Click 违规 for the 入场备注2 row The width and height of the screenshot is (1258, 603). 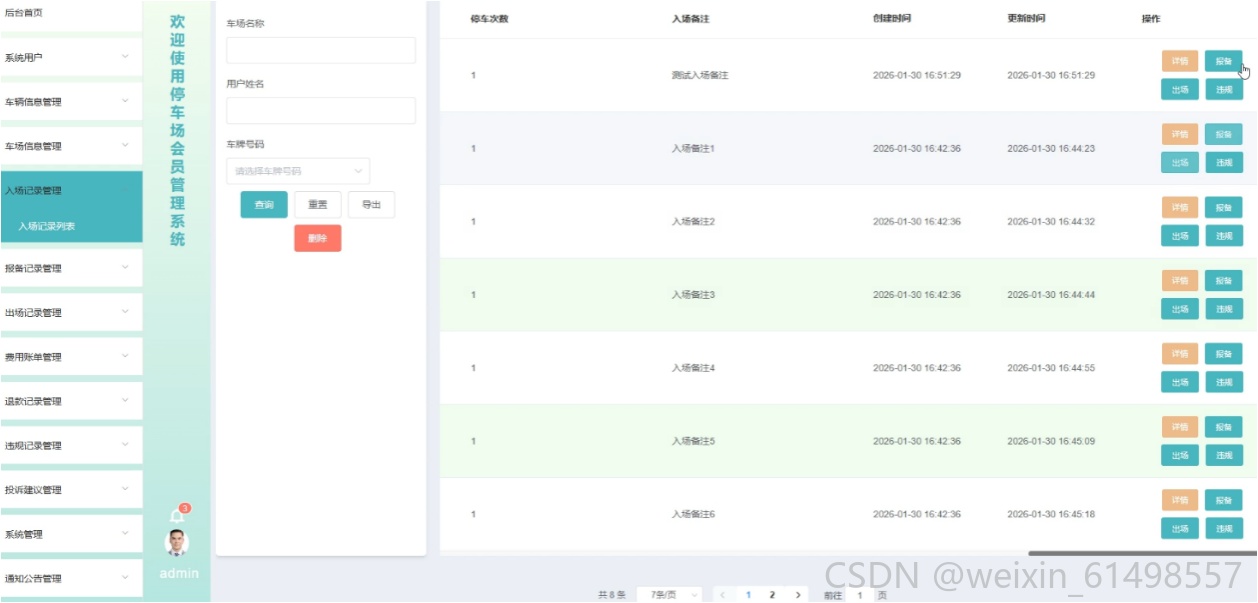coord(1224,236)
